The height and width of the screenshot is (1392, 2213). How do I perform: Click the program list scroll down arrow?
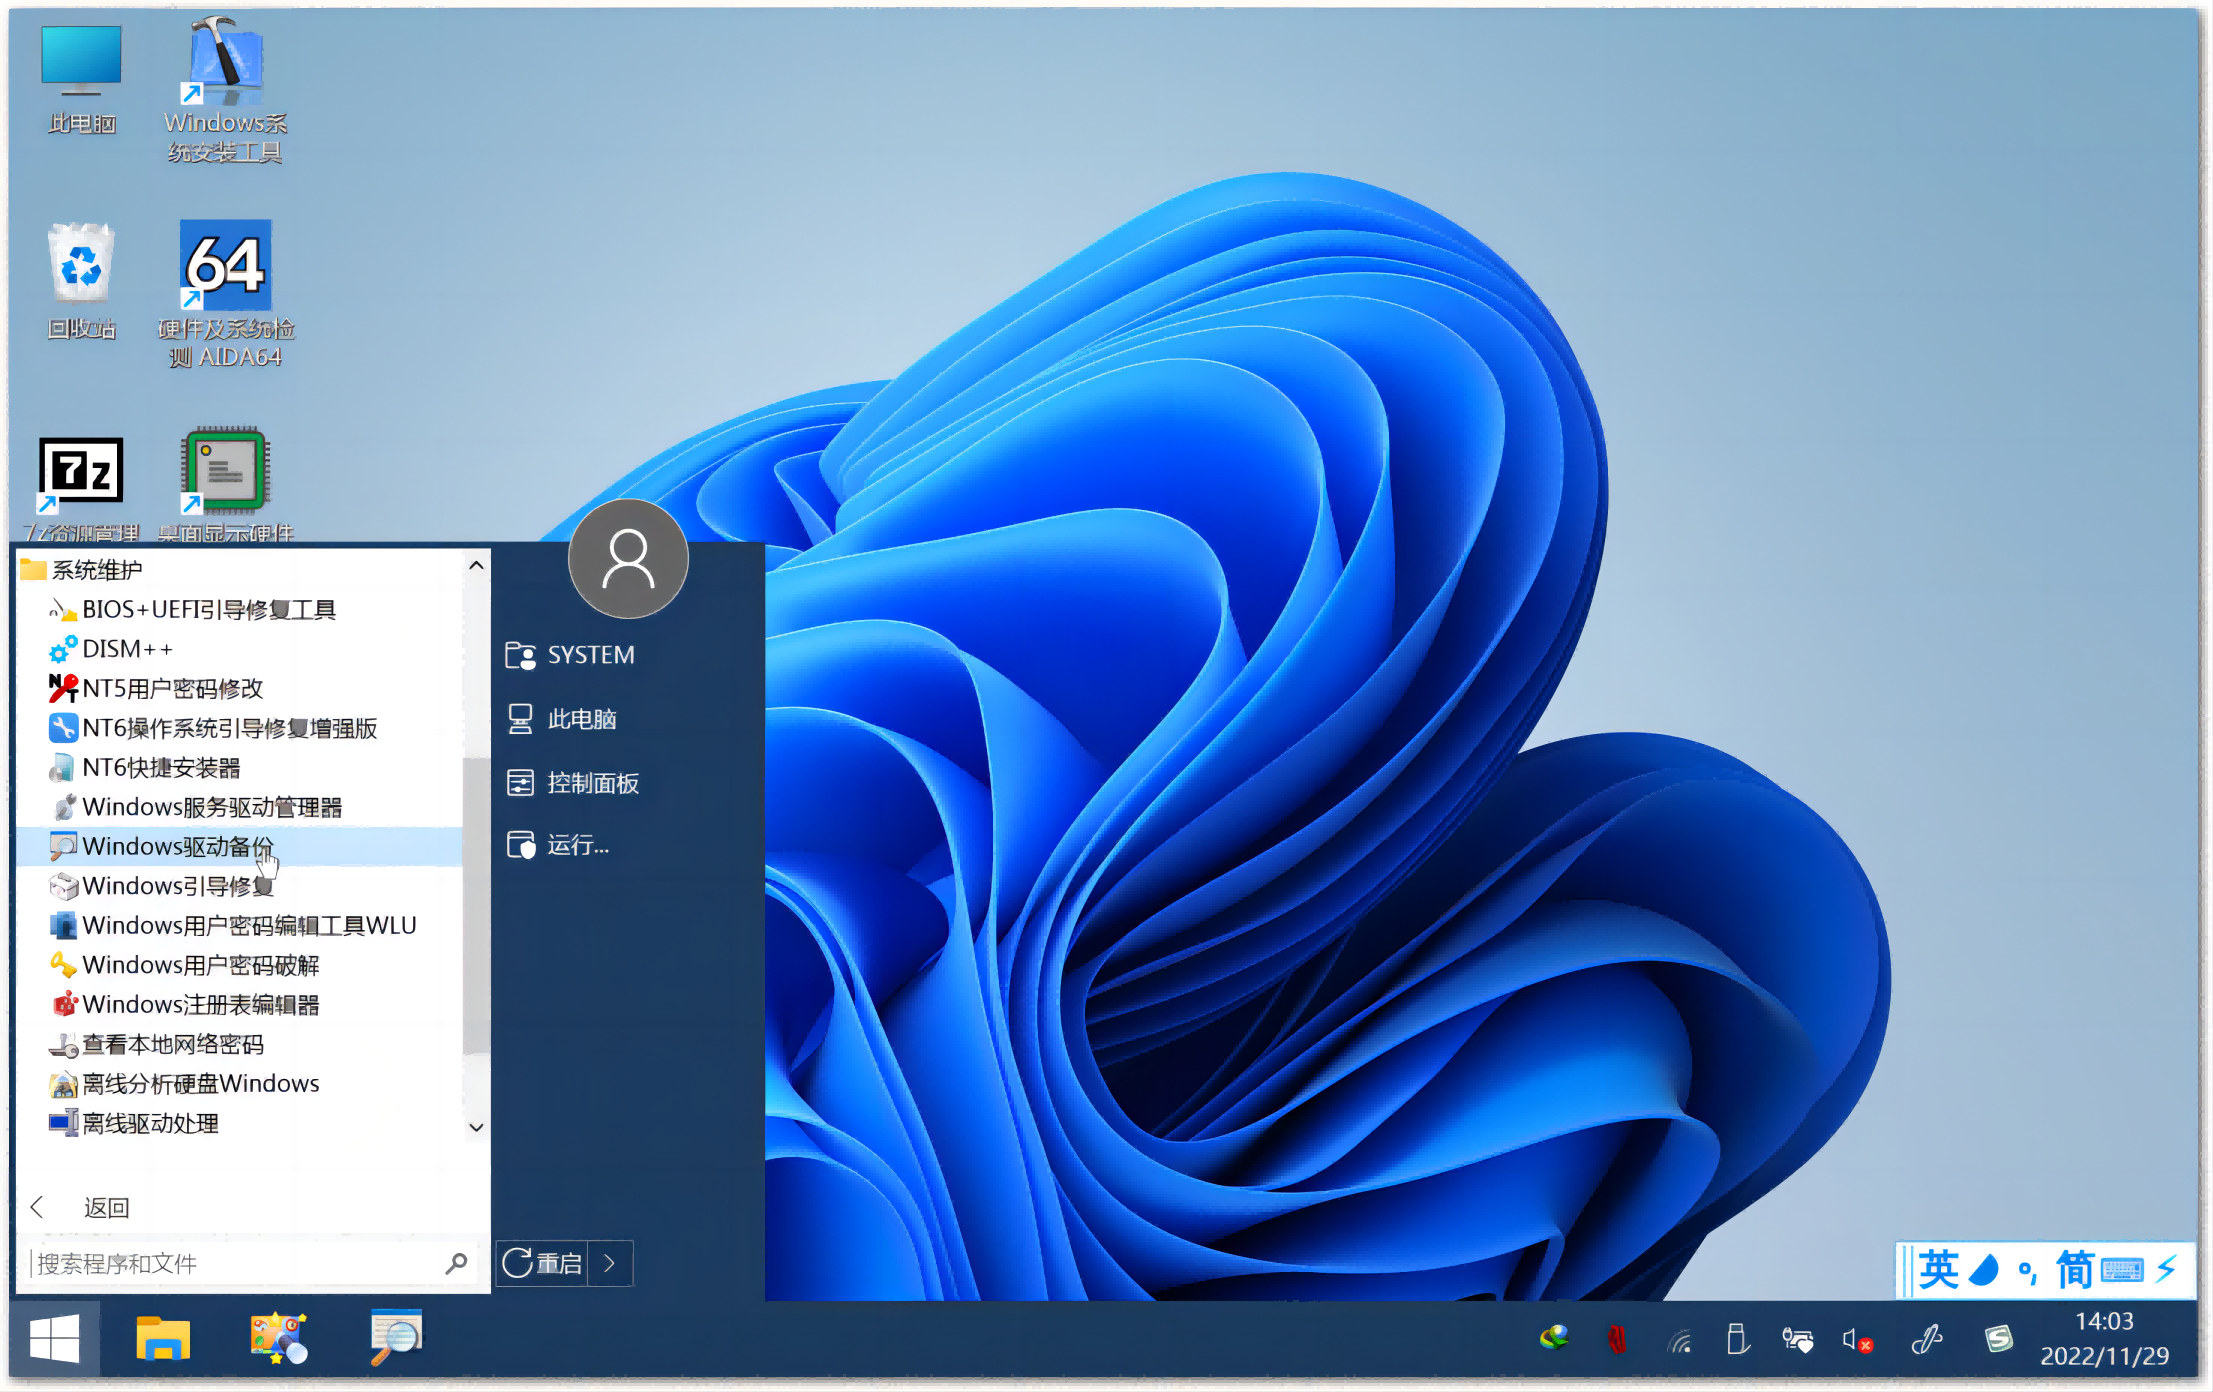click(x=476, y=1127)
